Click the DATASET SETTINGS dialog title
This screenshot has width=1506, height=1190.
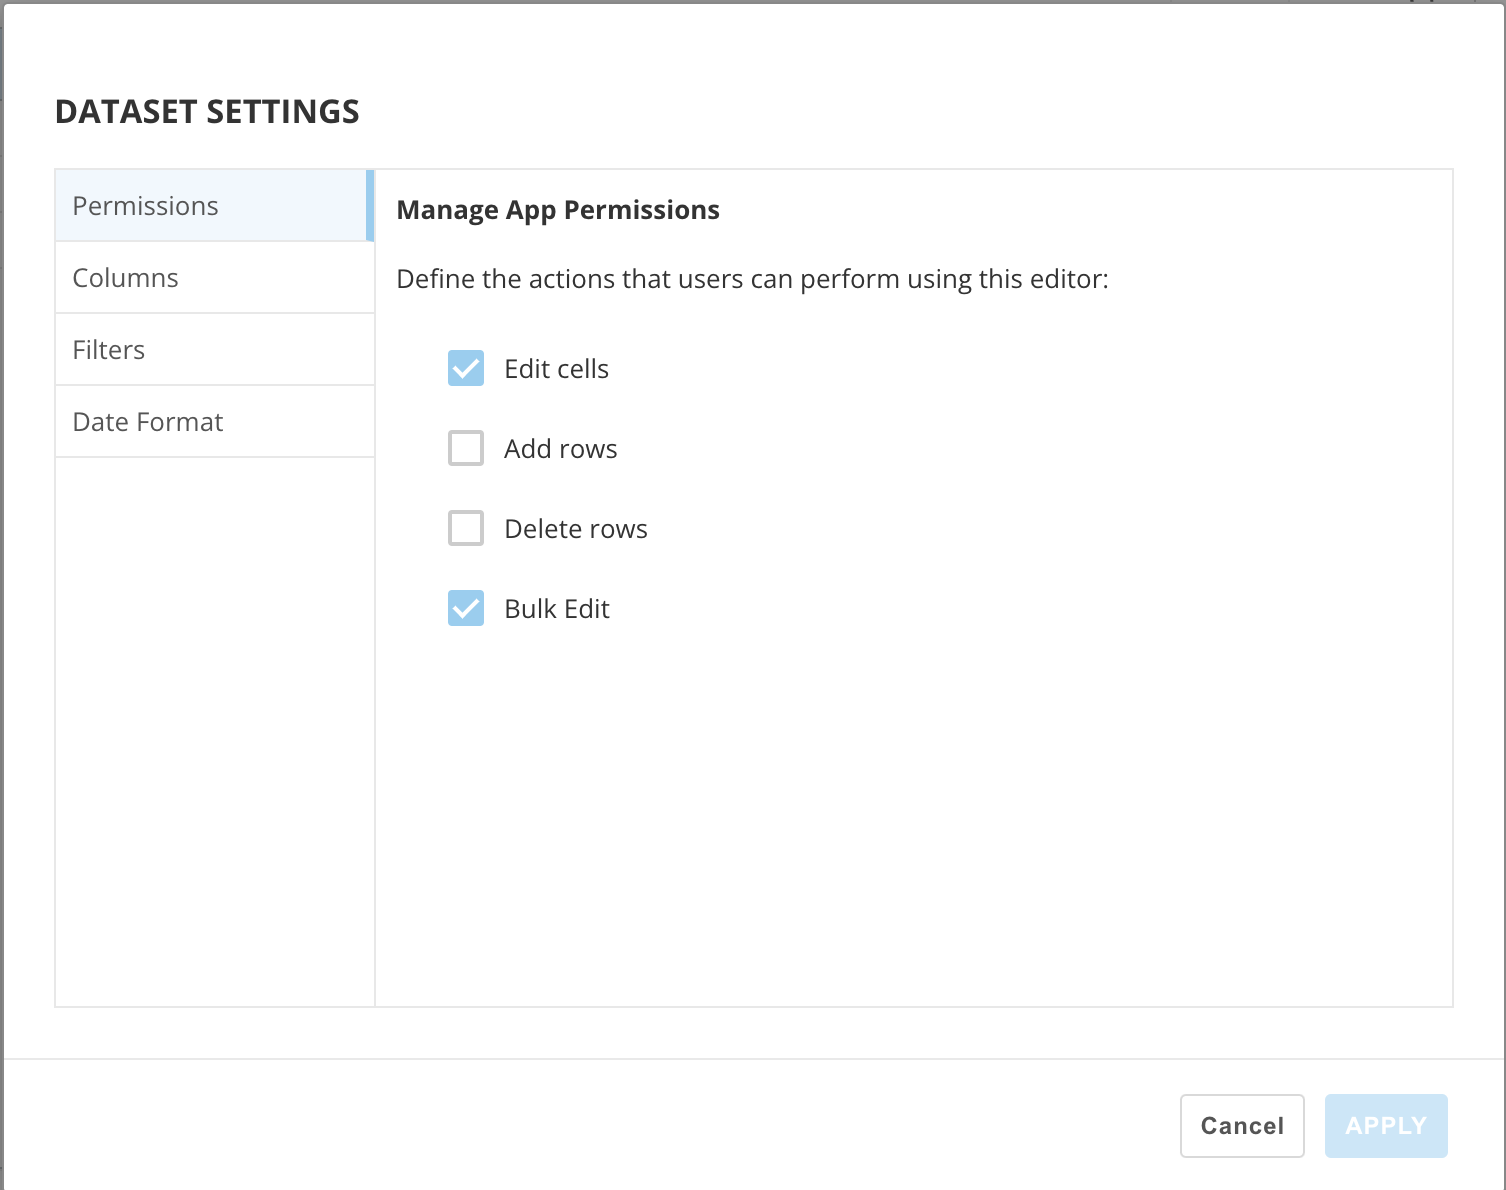pos(207,112)
